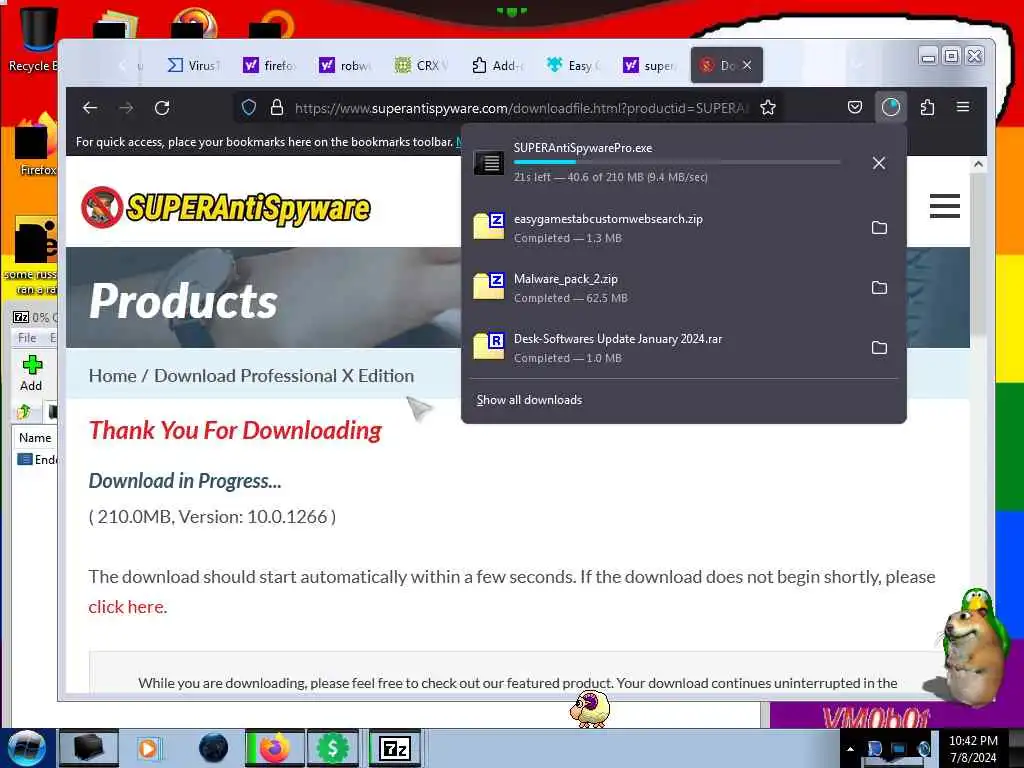
Task: Click the SUPERAntiSpywarePro.exe download progress bar
Action: tap(677, 162)
